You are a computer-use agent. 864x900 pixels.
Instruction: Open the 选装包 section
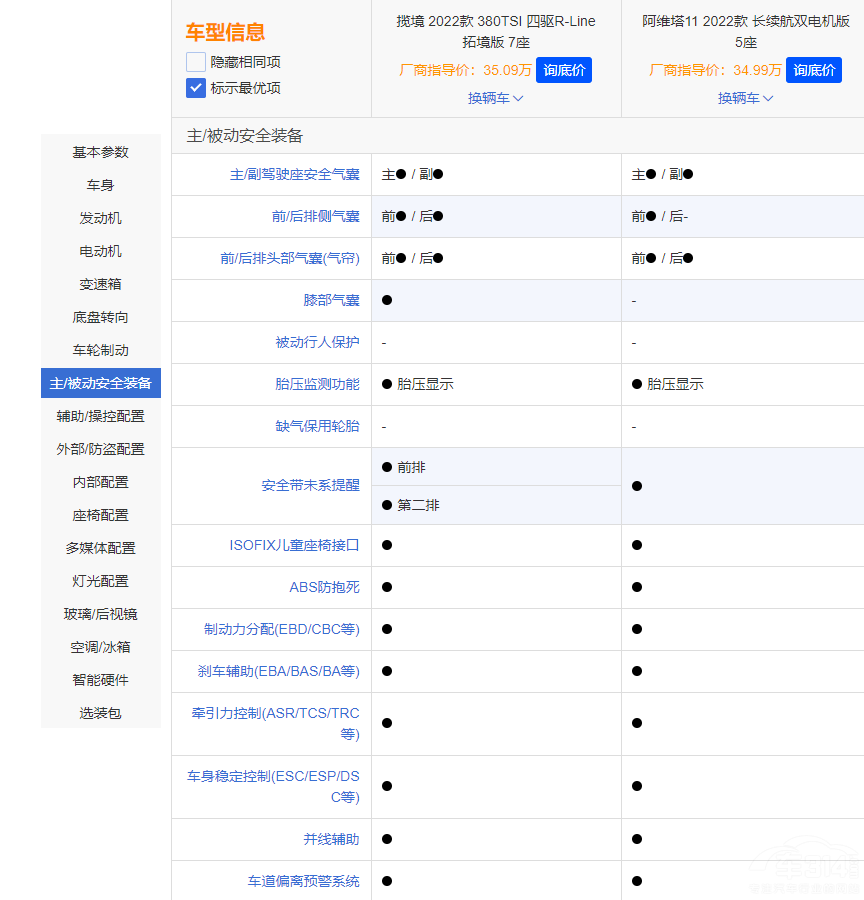click(100, 713)
